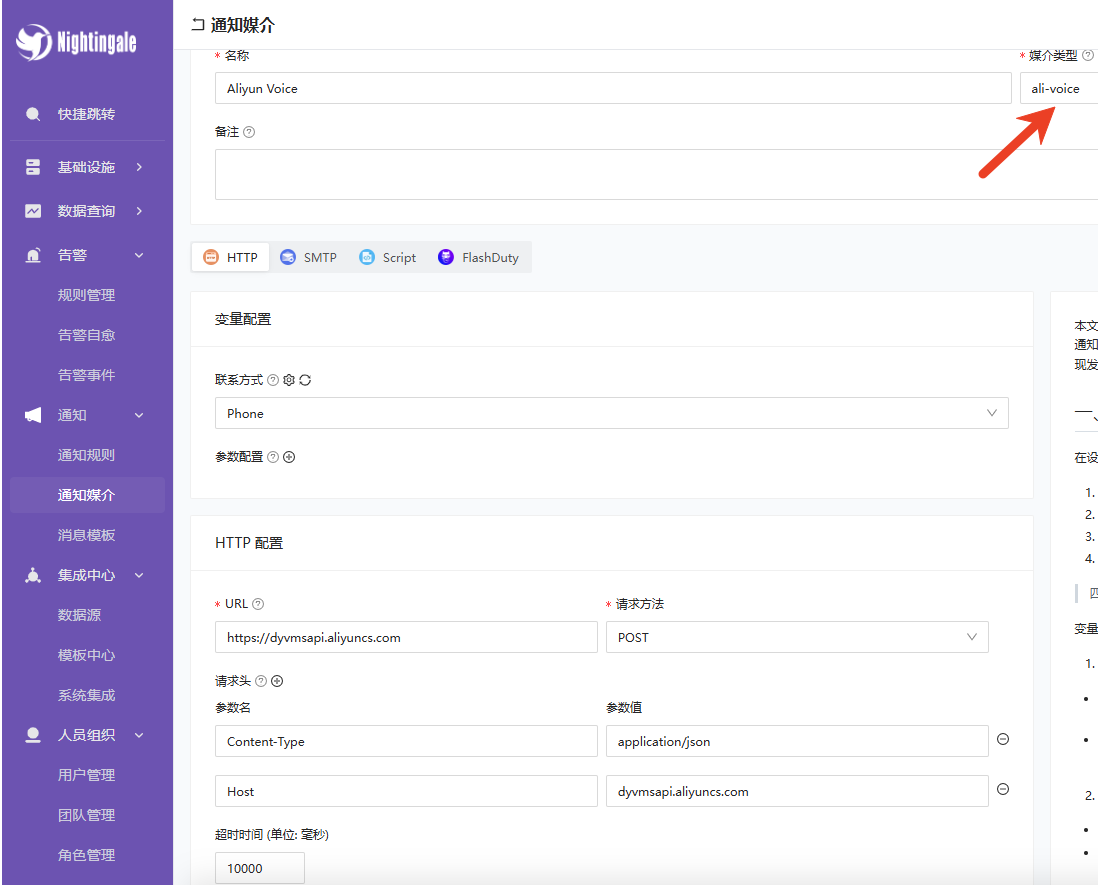Switch to the Script tab

coord(387,257)
